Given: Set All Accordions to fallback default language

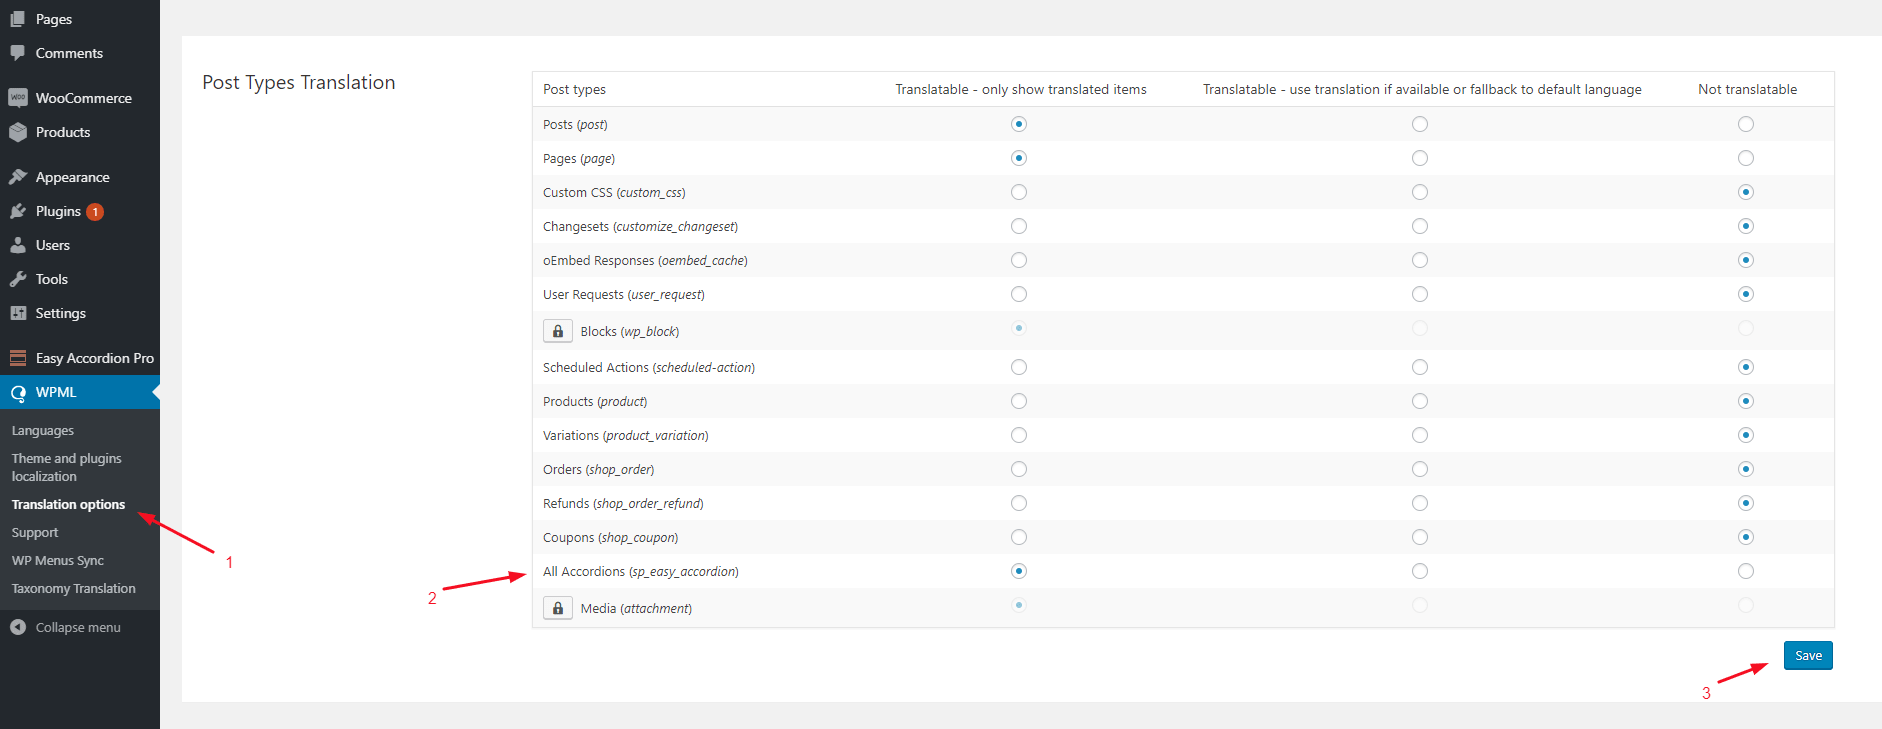Looking at the screenshot, I should tap(1419, 571).
